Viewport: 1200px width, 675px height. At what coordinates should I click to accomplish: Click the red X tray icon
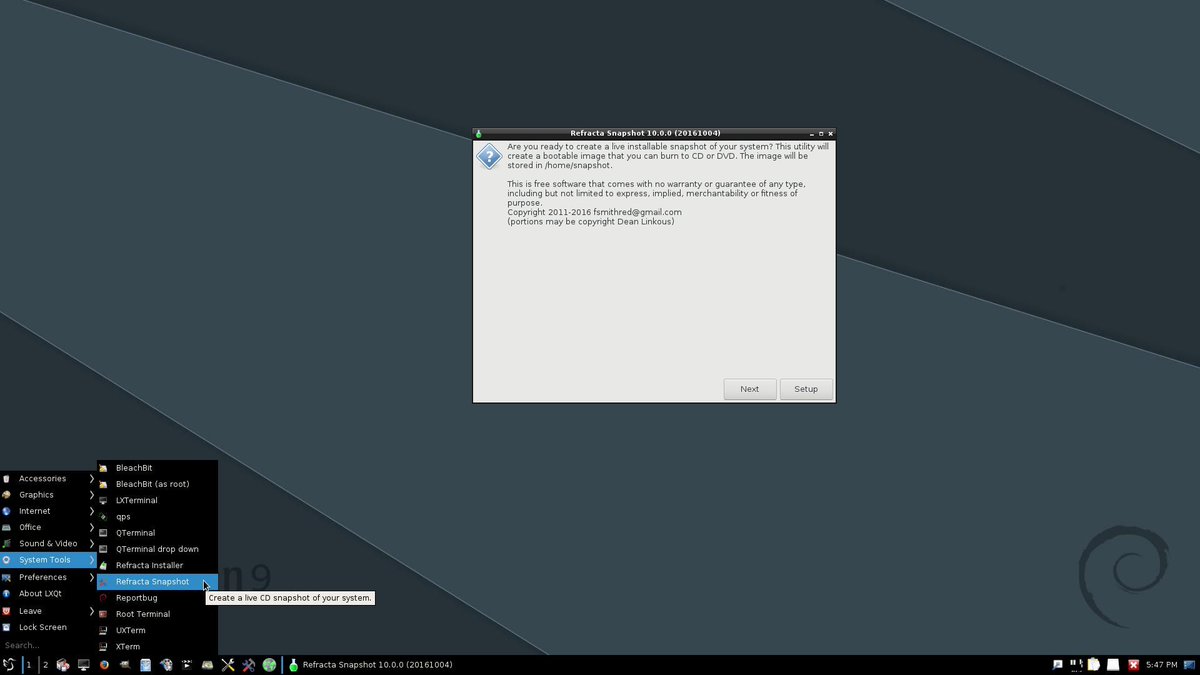point(1134,665)
